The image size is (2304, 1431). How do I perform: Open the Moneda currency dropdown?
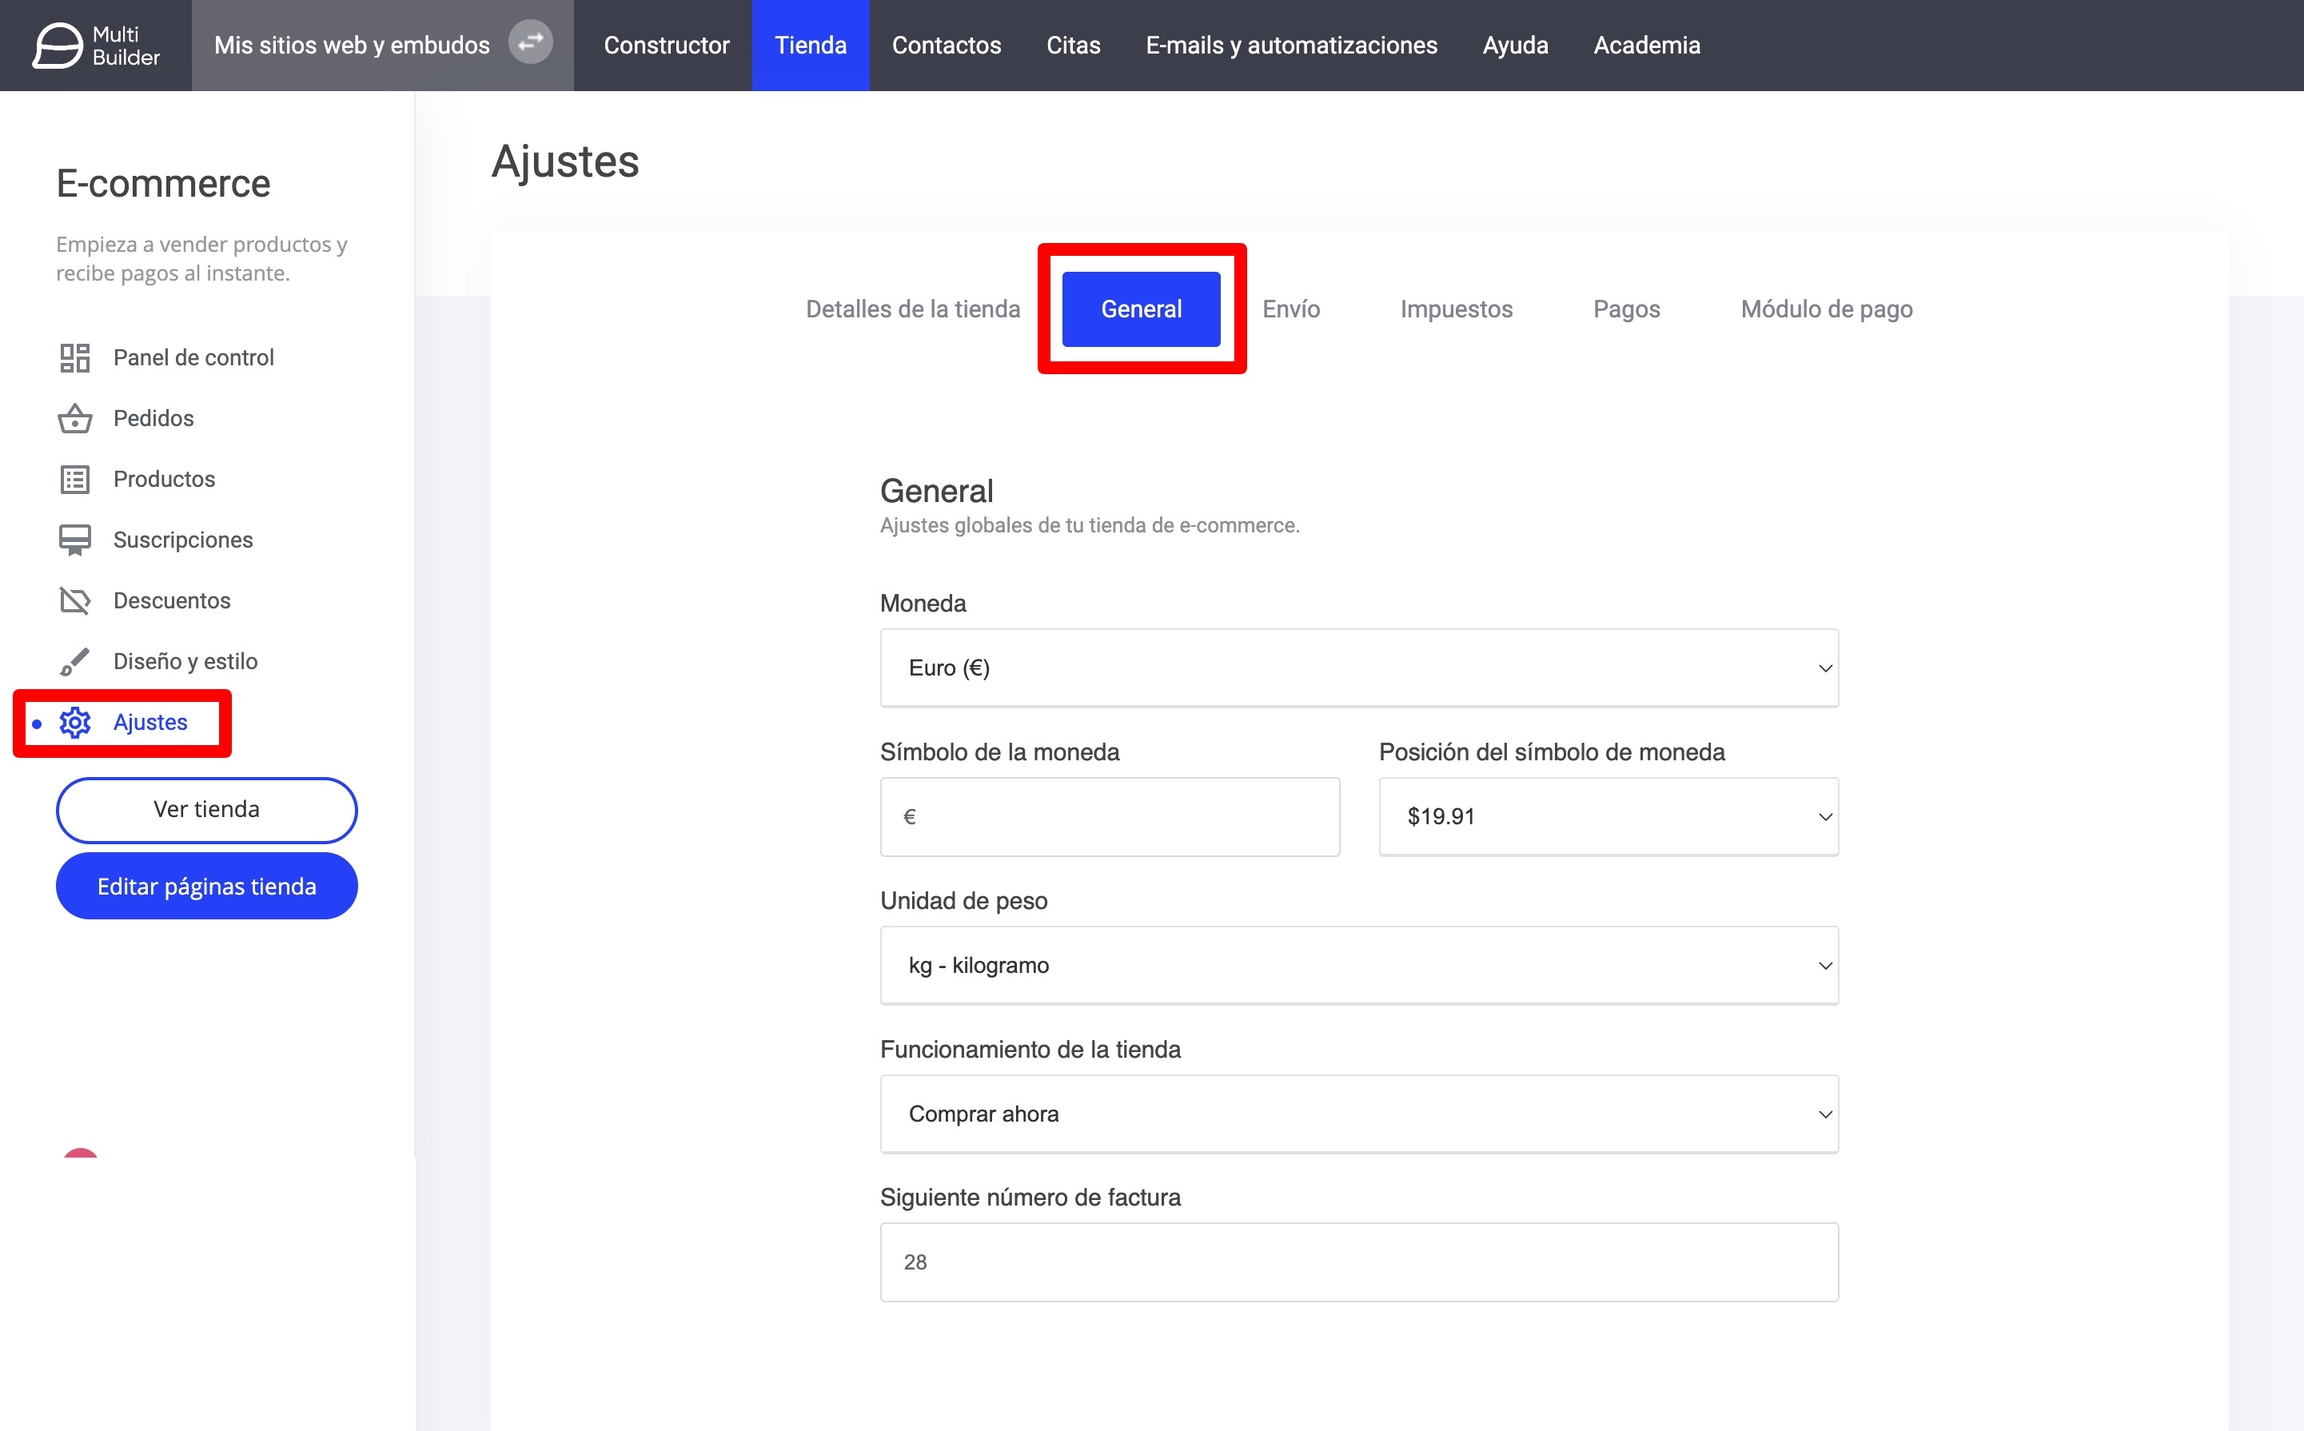point(1358,668)
